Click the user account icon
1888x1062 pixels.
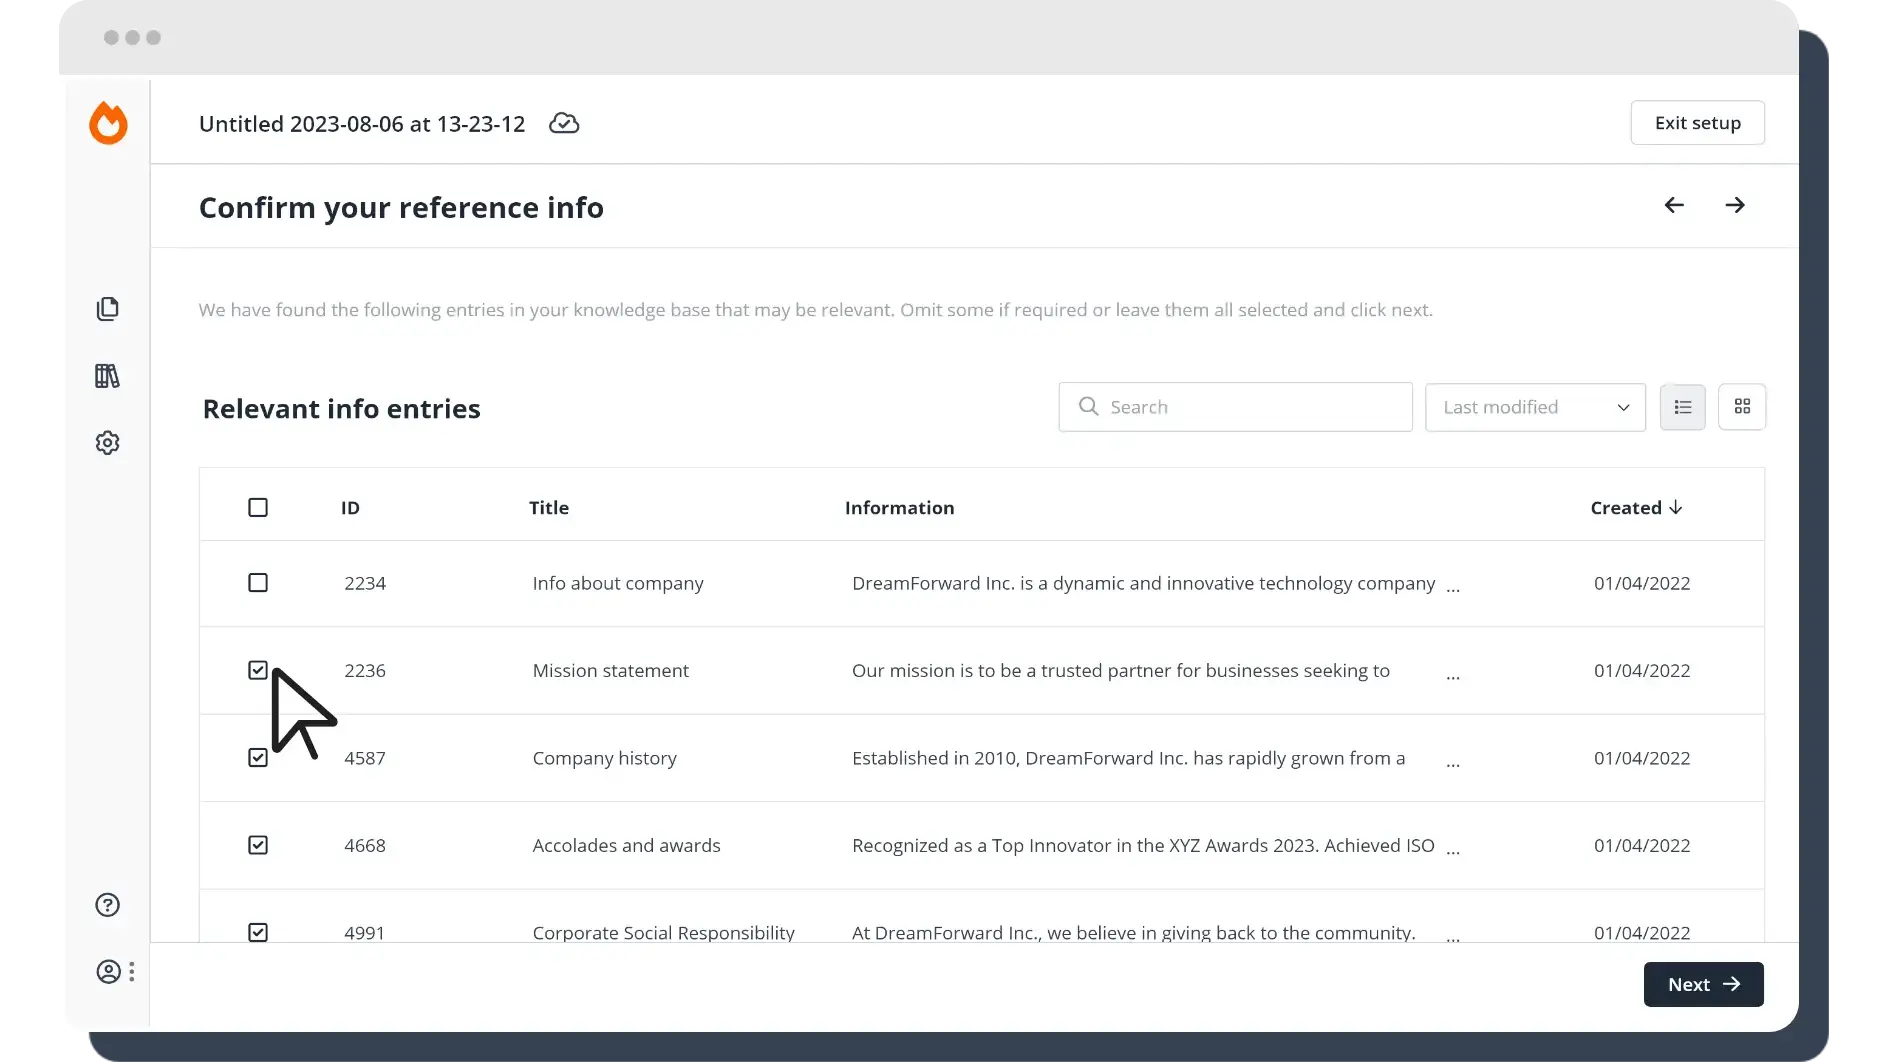pyautogui.click(x=108, y=972)
